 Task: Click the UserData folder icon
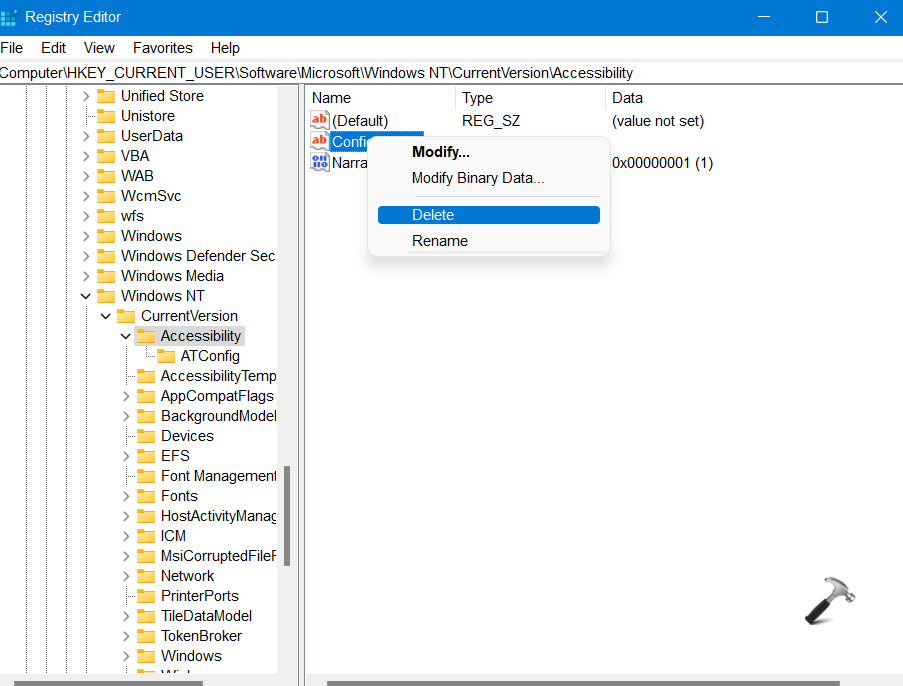tap(106, 136)
